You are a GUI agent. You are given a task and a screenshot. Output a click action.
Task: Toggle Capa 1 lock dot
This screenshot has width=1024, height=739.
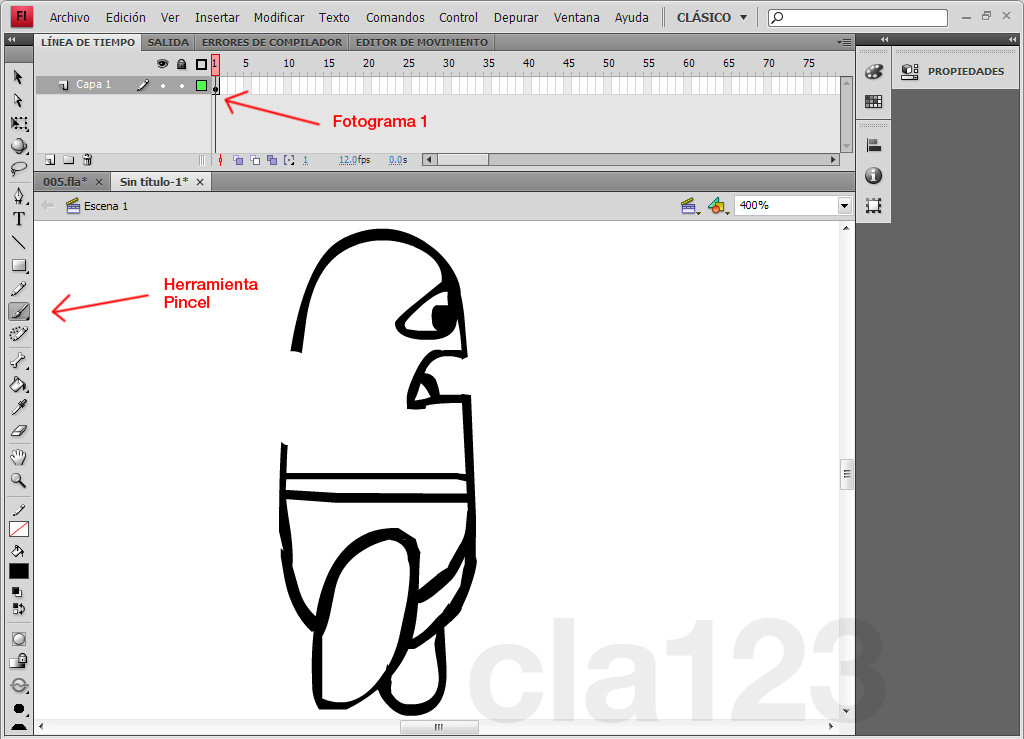coord(182,86)
